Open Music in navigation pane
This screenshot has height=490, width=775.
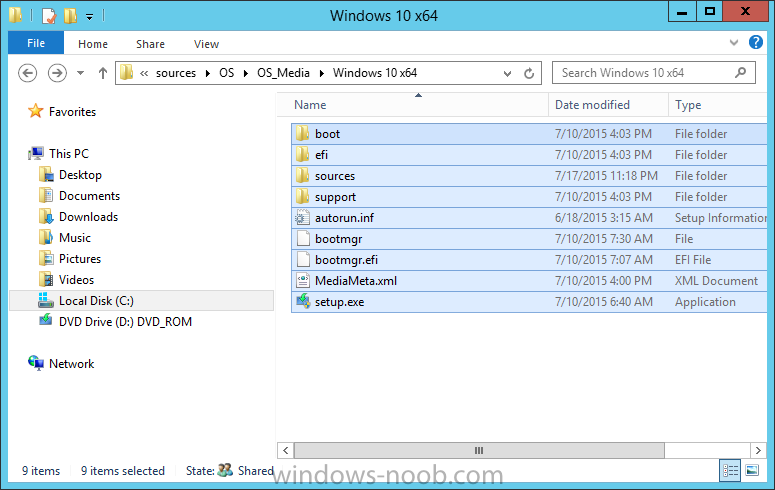click(x=75, y=238)
